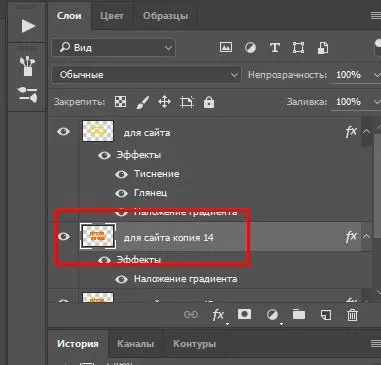The image size is (381, 365).
Task: Click Наложение градиента label under 'копия 14'
Action: tap(186, 279)
